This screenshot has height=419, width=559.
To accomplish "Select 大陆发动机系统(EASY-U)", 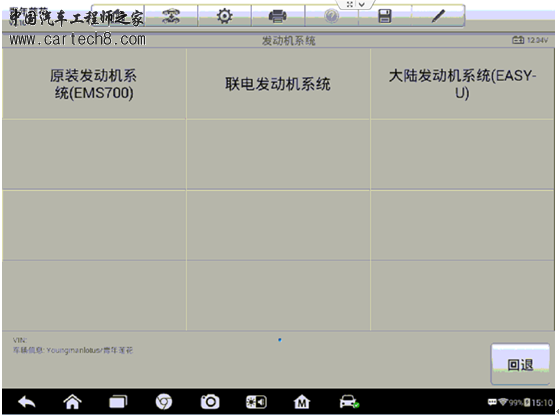I will 462,84.
